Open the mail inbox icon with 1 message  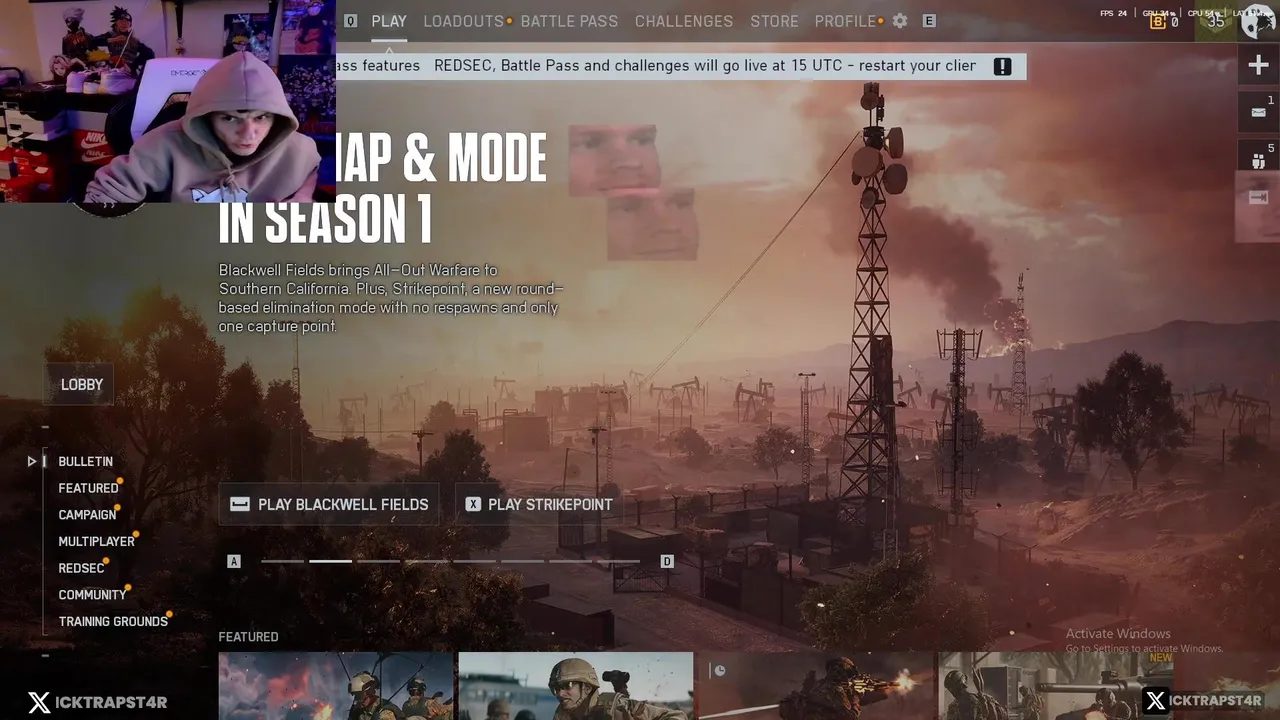[x=1258, y=112]
